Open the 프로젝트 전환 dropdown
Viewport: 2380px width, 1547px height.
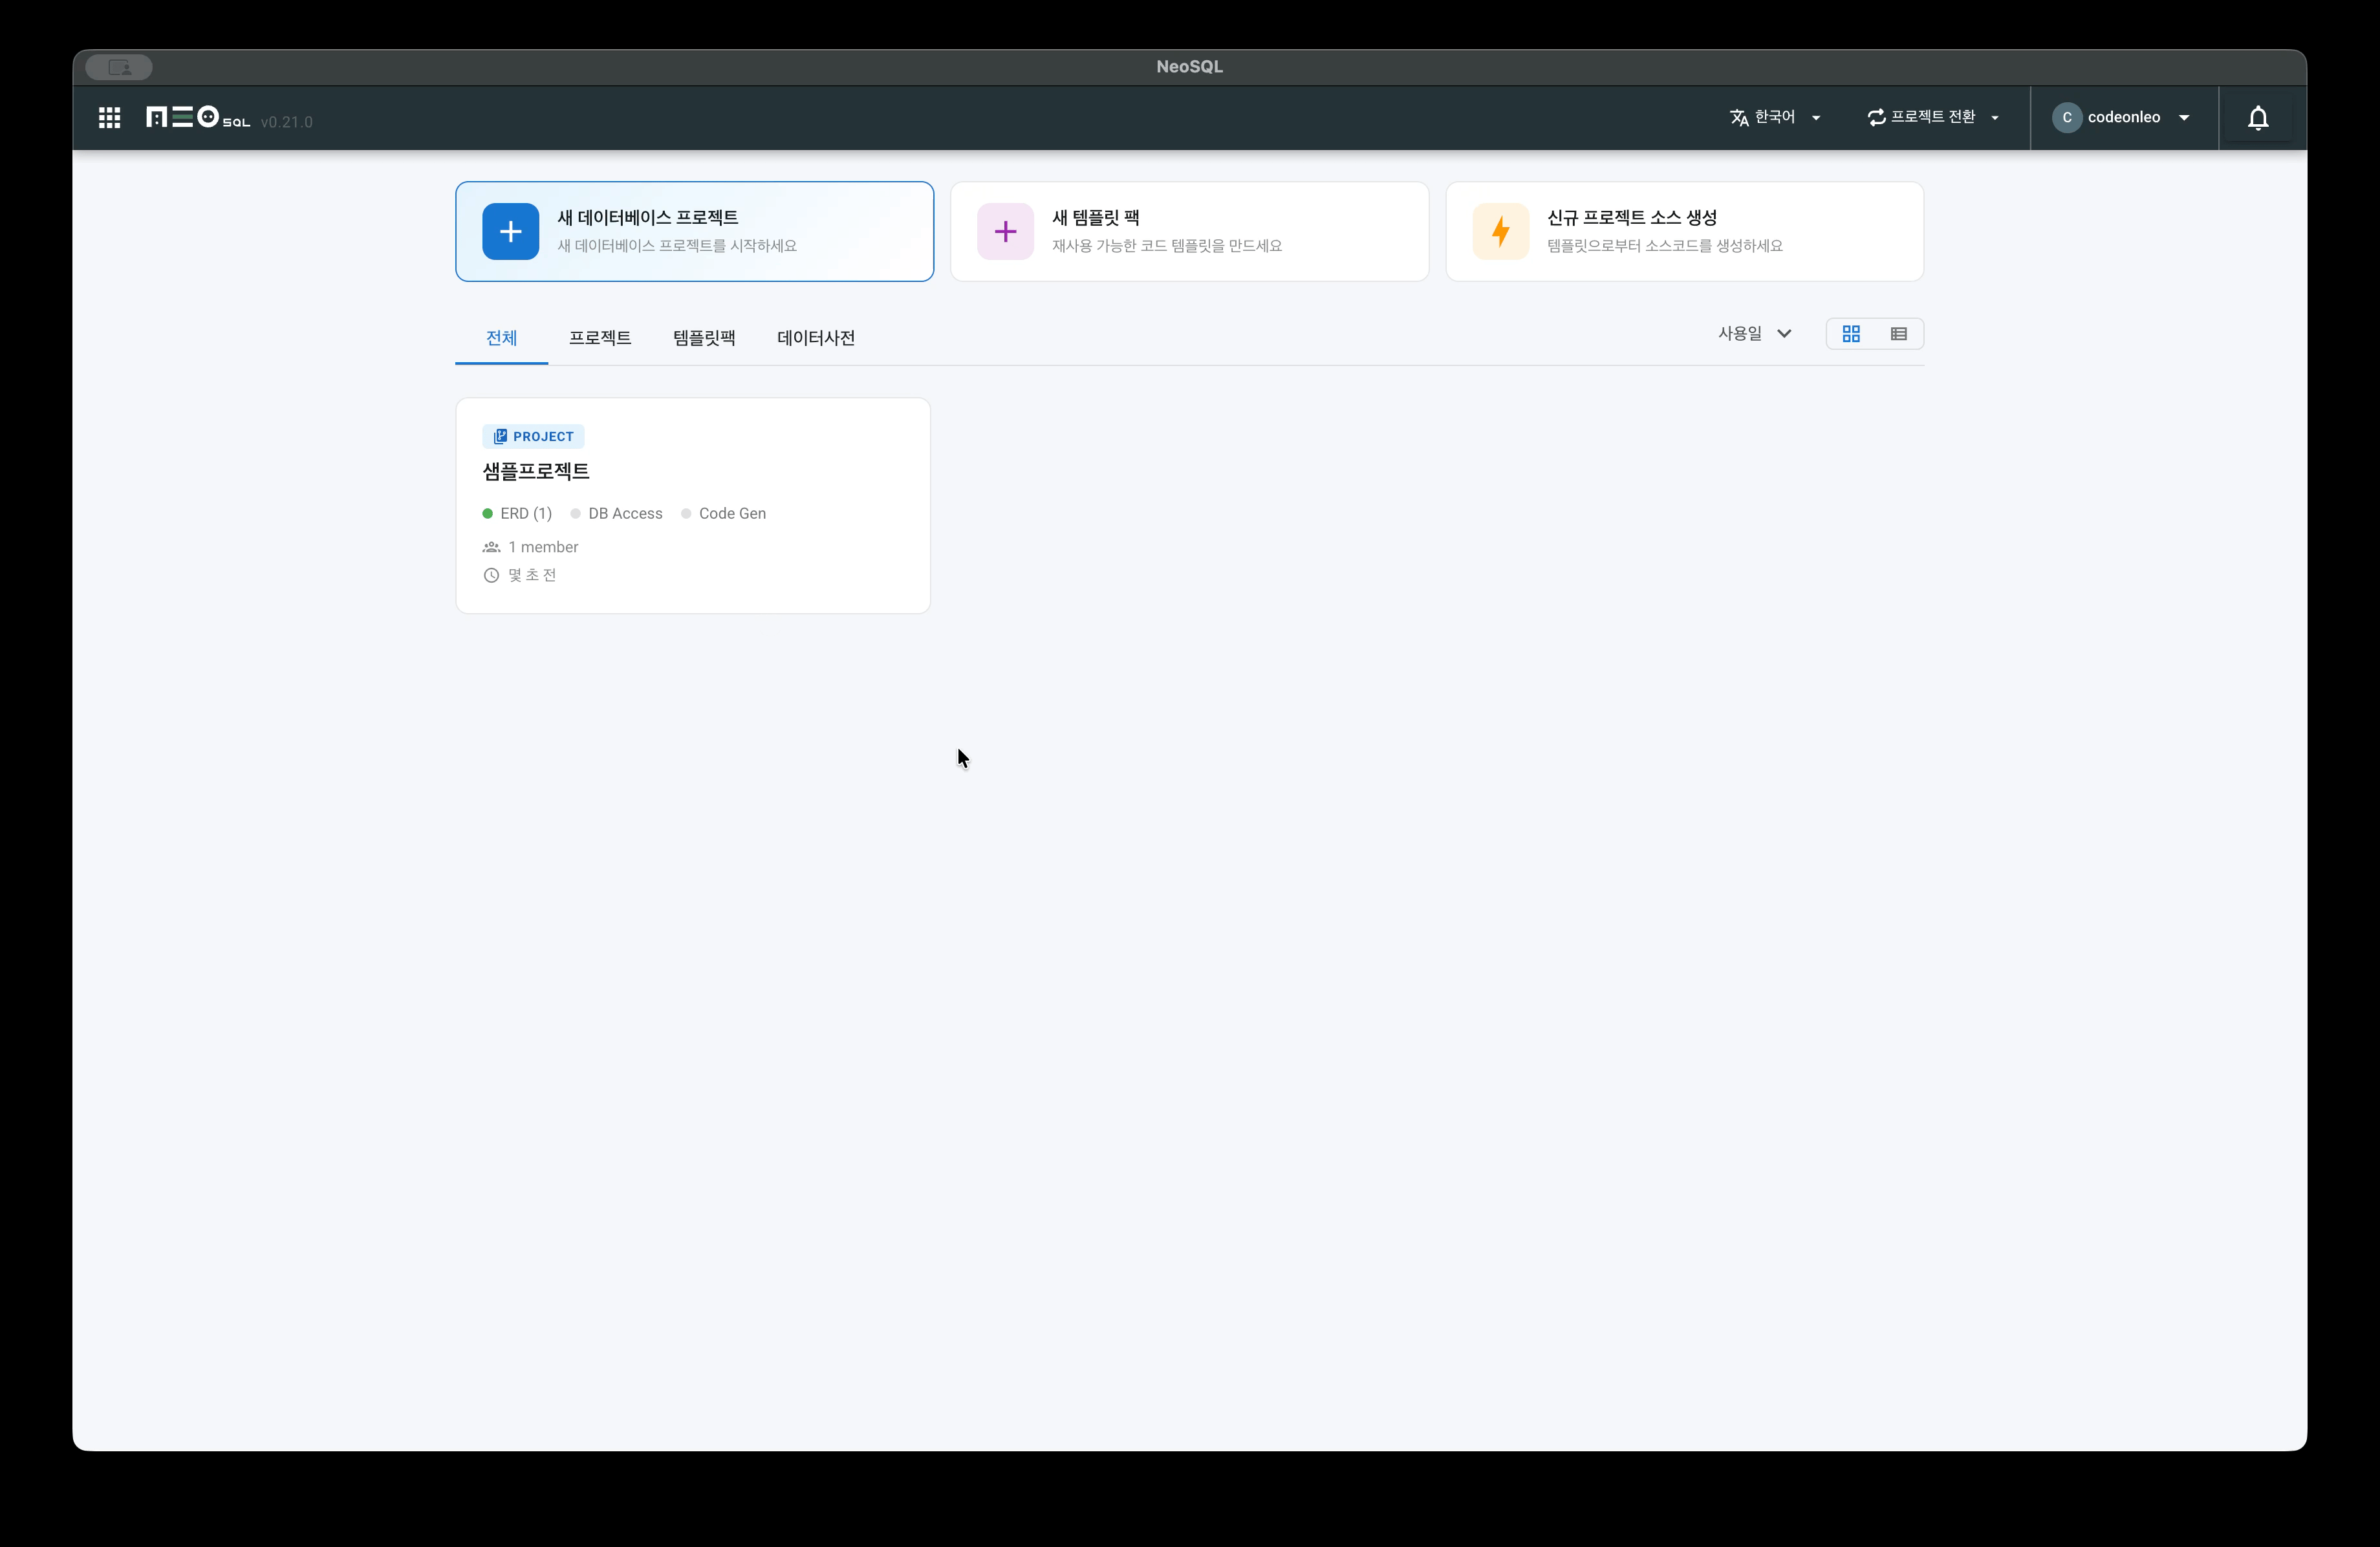(1933, 118)
